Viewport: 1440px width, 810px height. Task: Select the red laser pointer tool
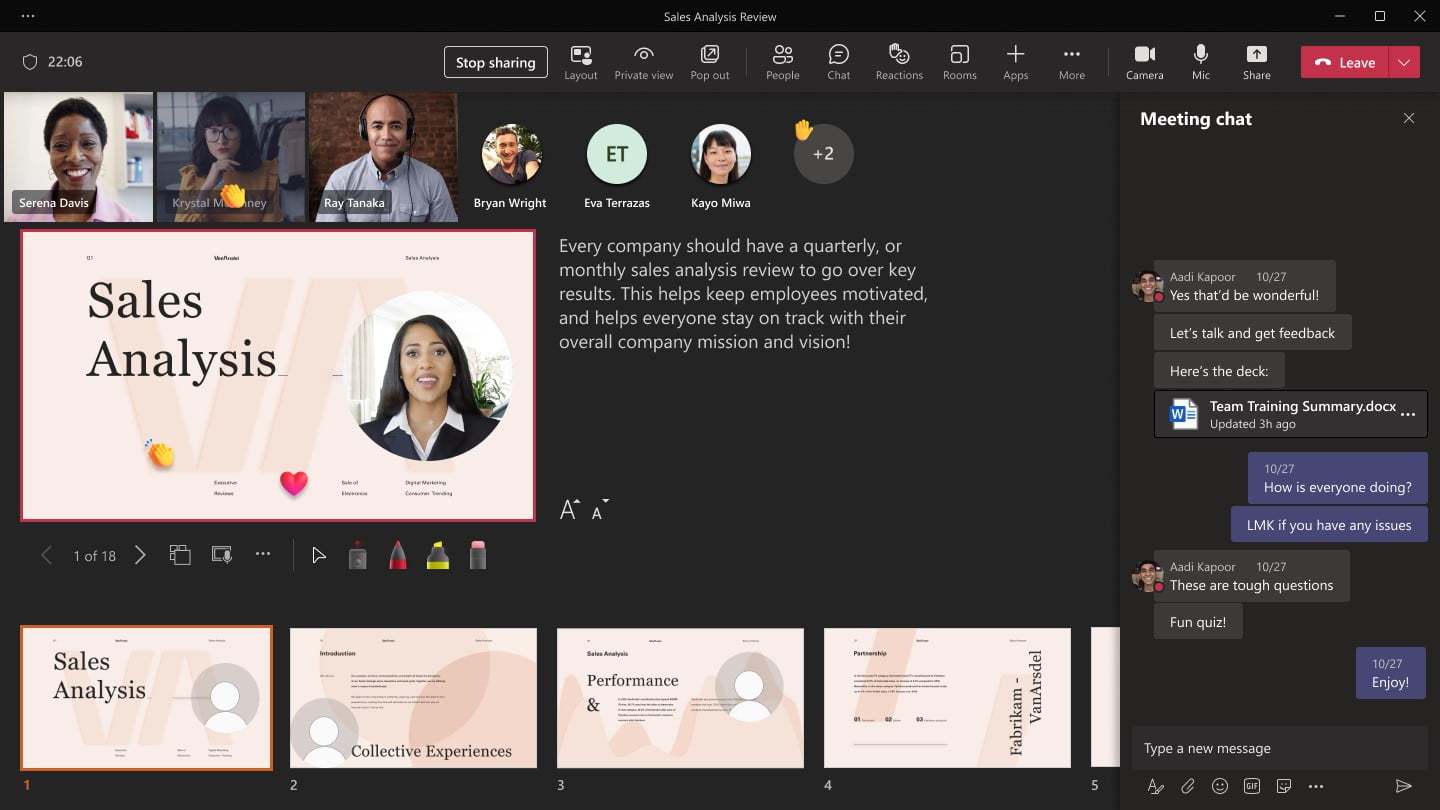pos(358,553)
